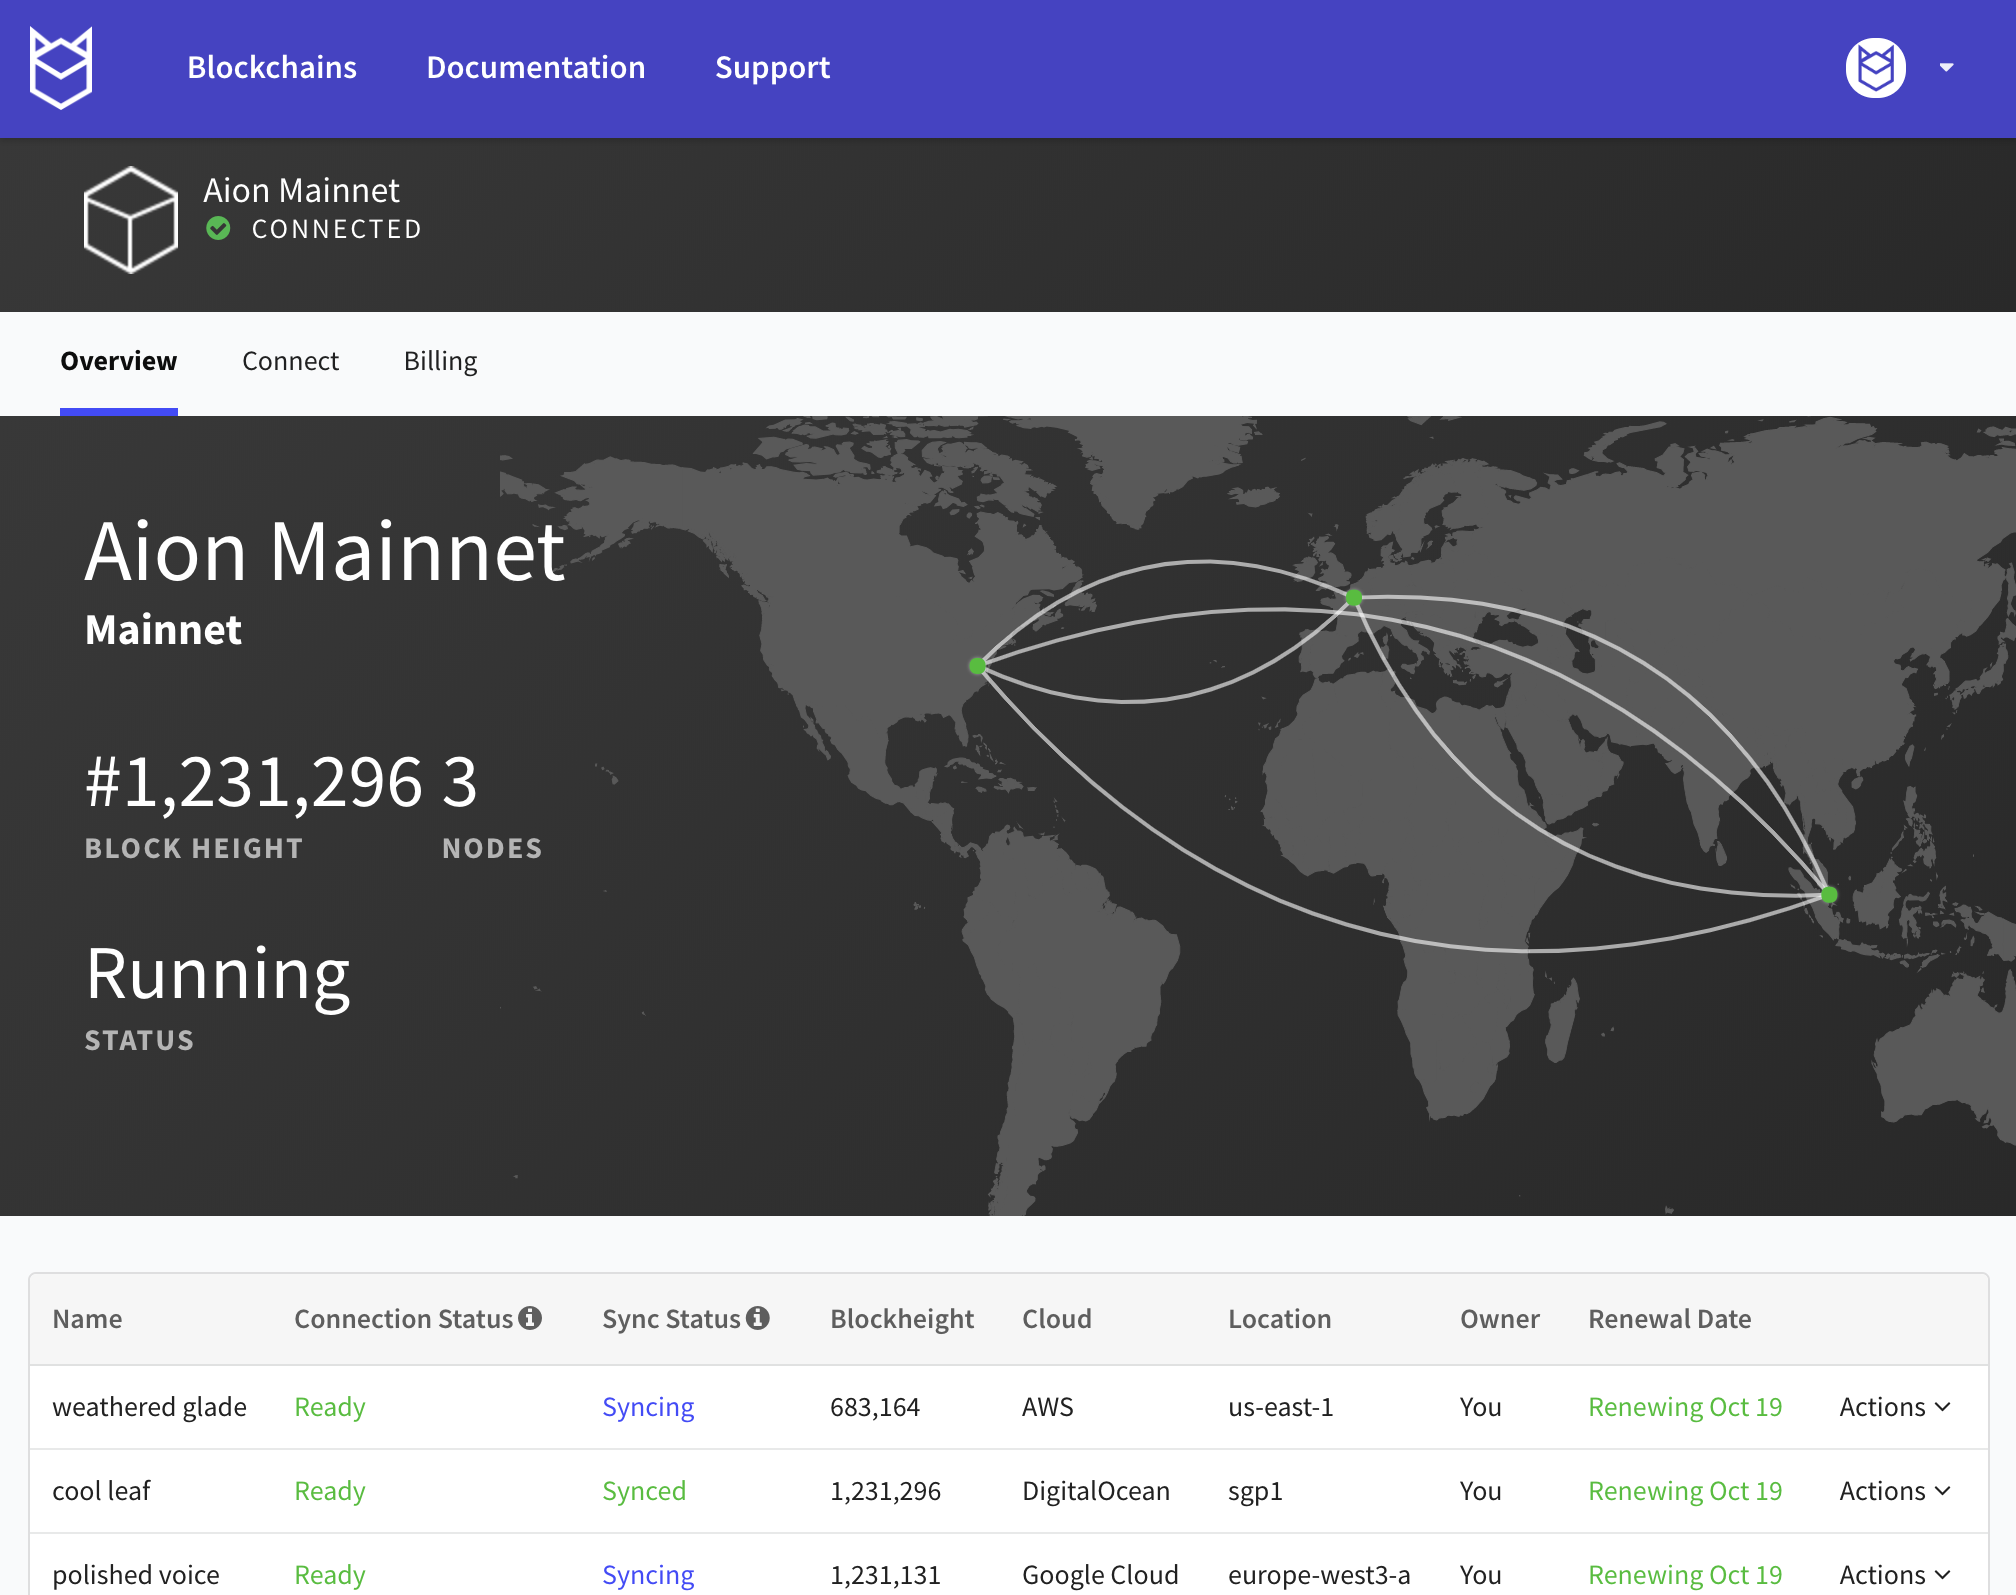Click Ready status for weathered glade
Image resolution: width=2016 pixels, height=1595 pixels.
point(330,1407)
